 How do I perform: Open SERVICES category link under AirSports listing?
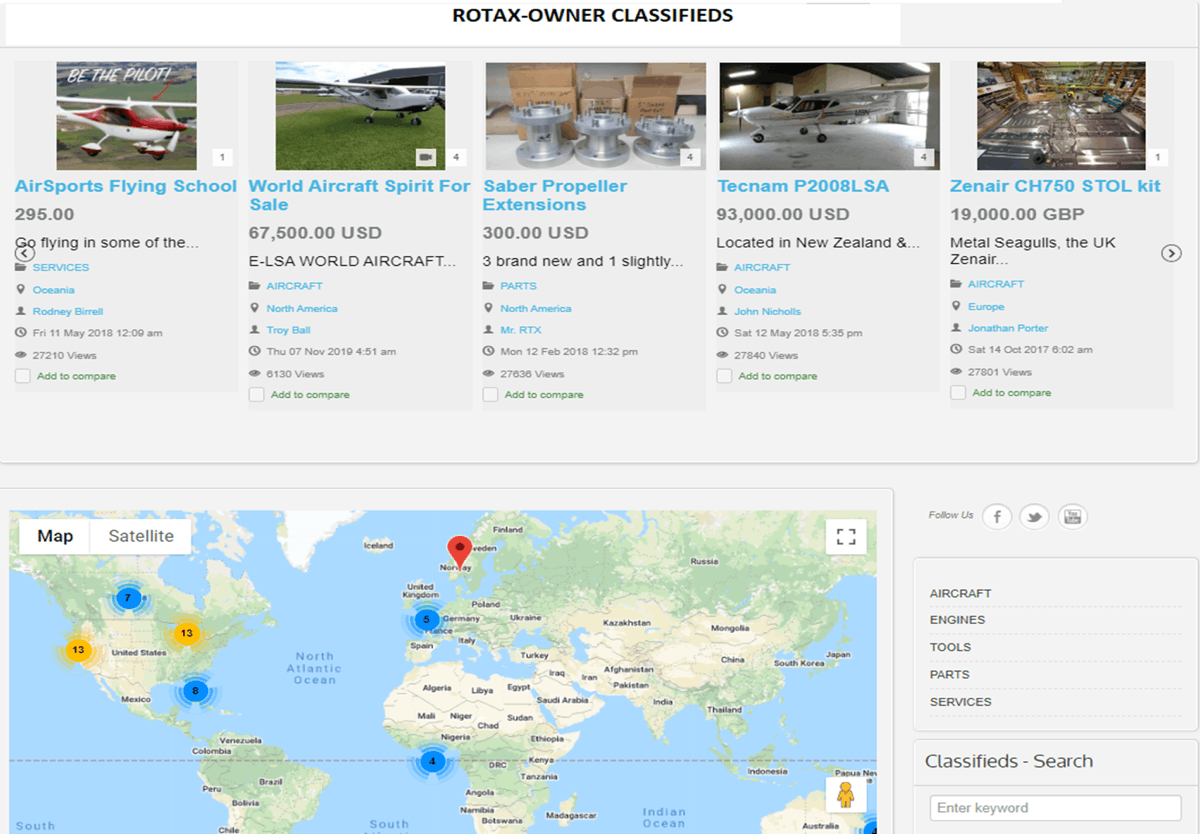click(x=61, y=267)
